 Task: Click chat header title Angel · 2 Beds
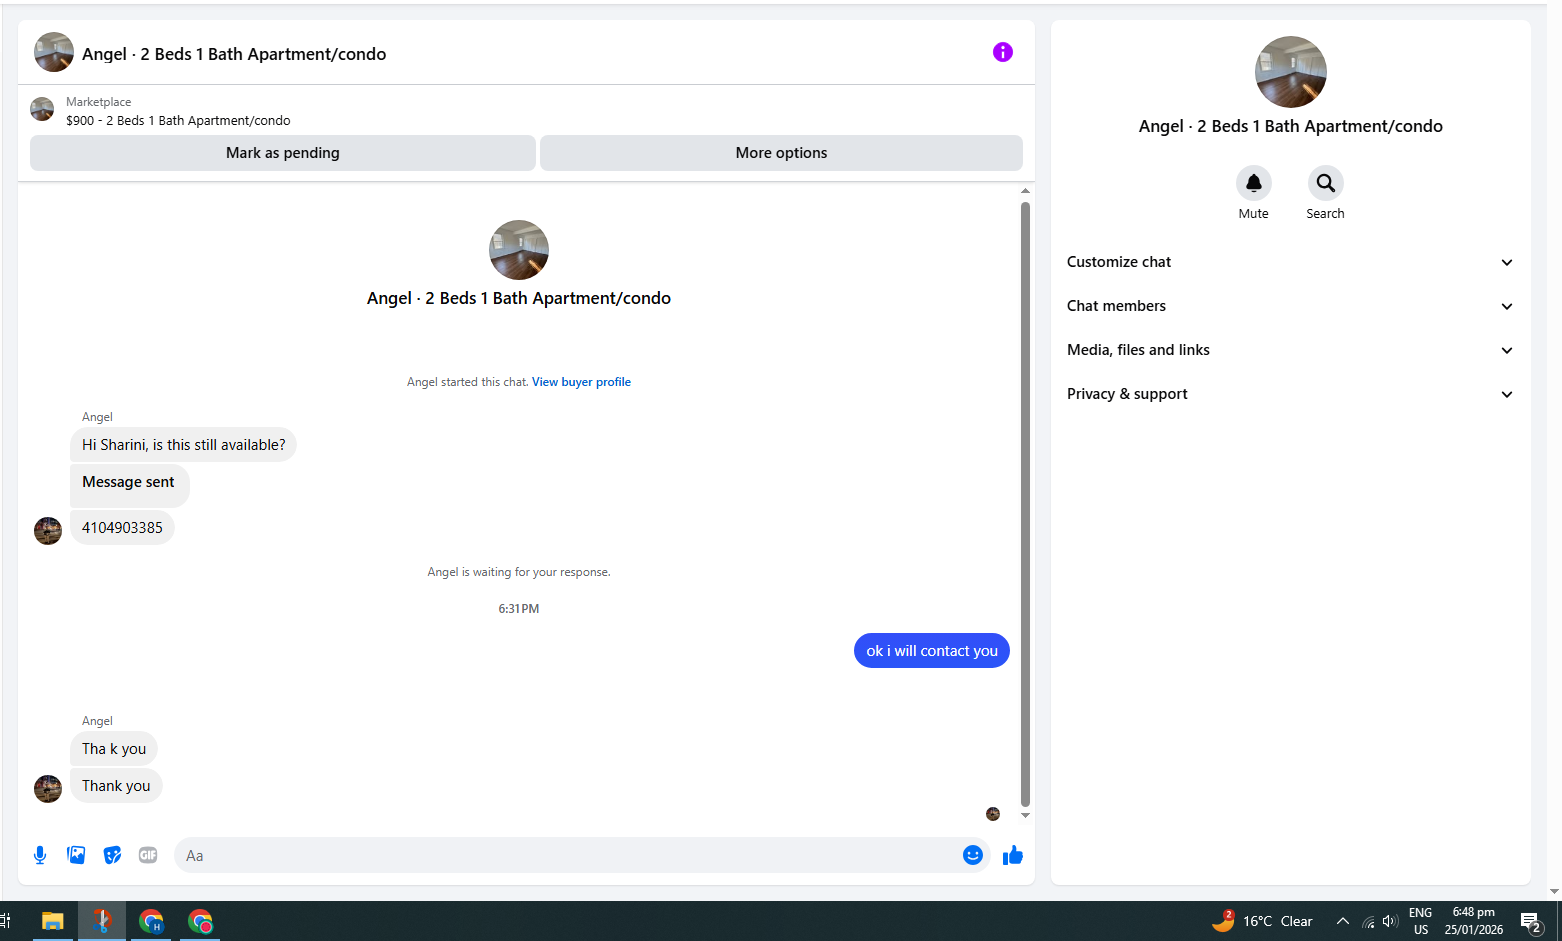coord(234,54)
